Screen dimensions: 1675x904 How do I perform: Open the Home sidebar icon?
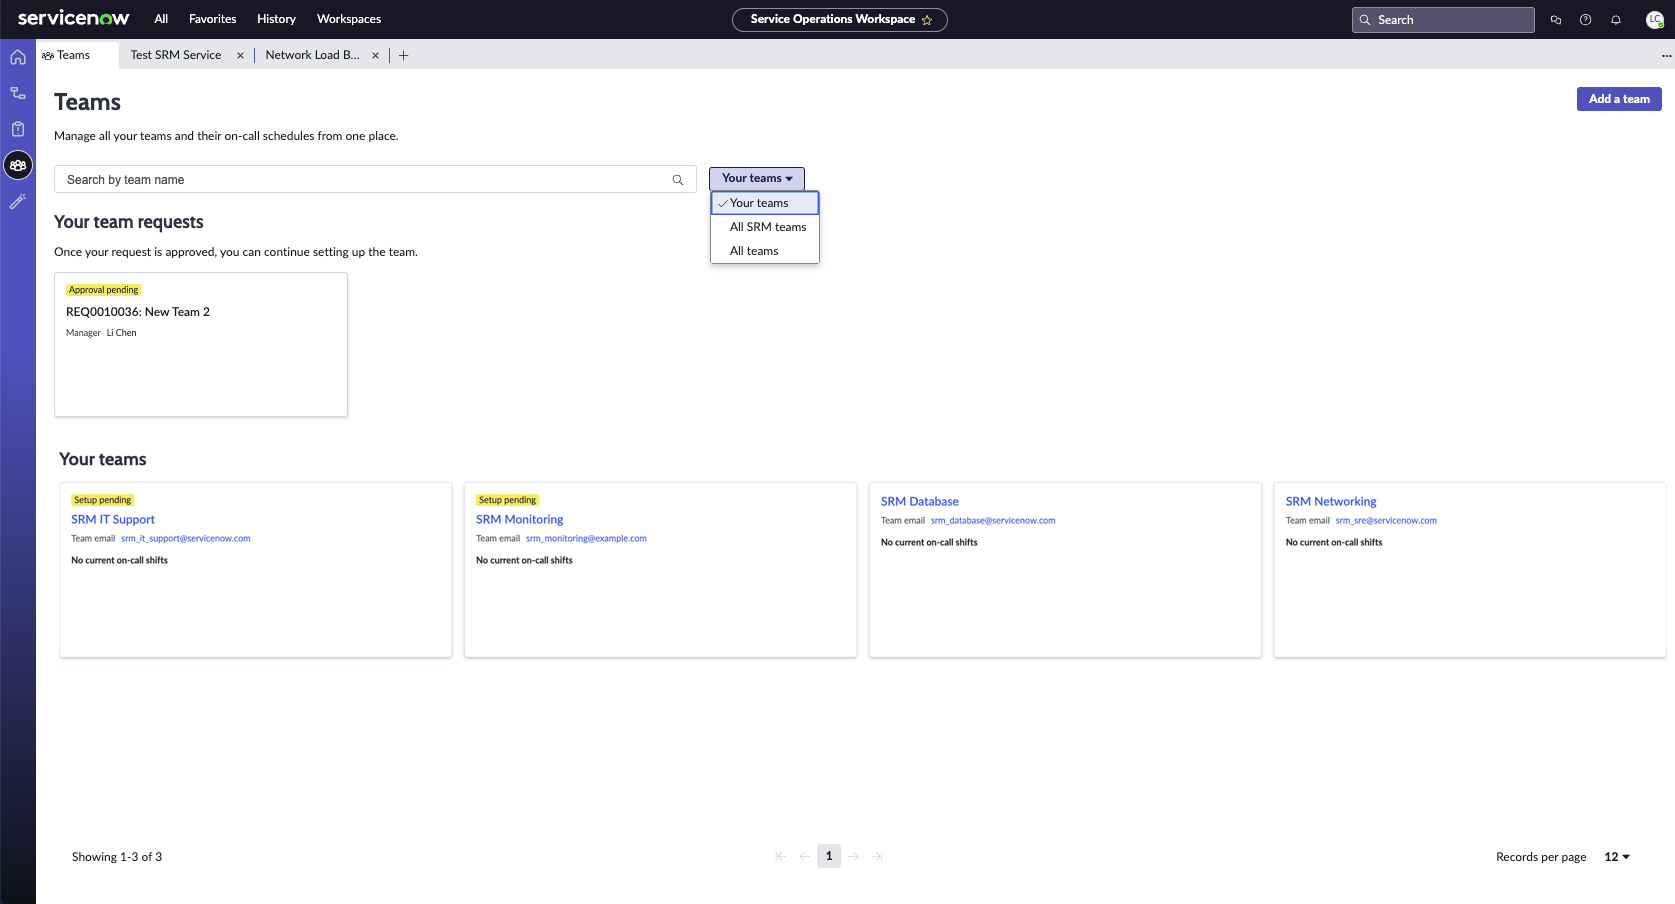18,57
